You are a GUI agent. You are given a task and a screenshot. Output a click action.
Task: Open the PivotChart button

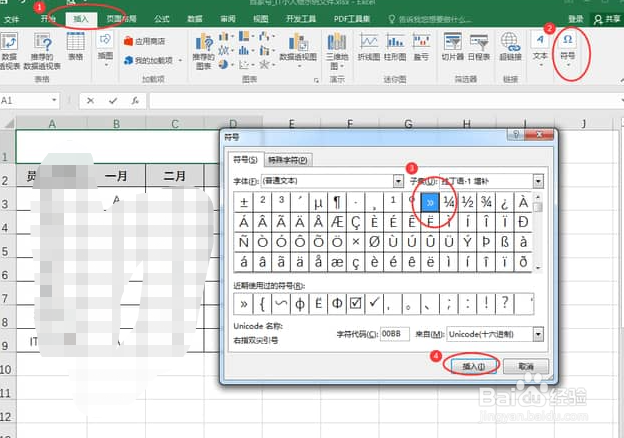click(298, 50)
